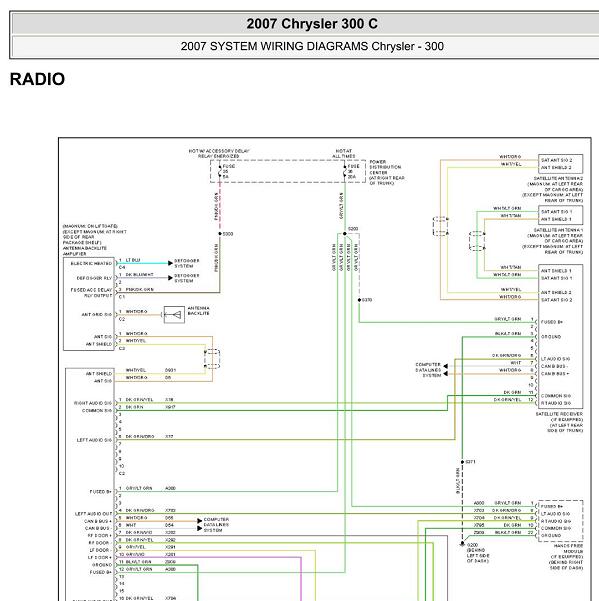Select the 'SATELLITE ANTENNA 2' caption
Image resolution: width=599 pixels, height=601 pixels.
[x=558, y=179]
